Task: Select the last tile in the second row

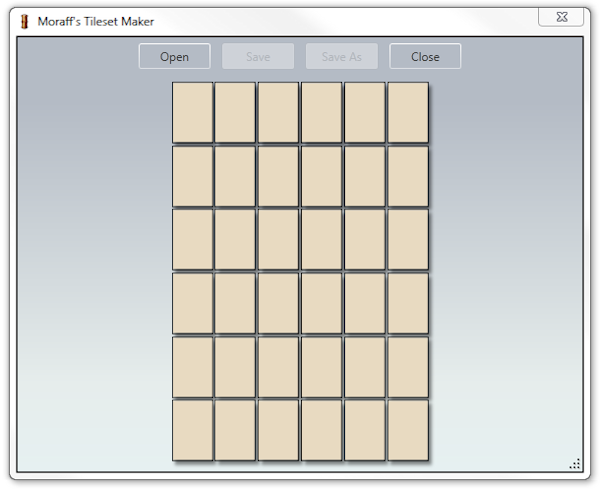Action: (408, 176)
